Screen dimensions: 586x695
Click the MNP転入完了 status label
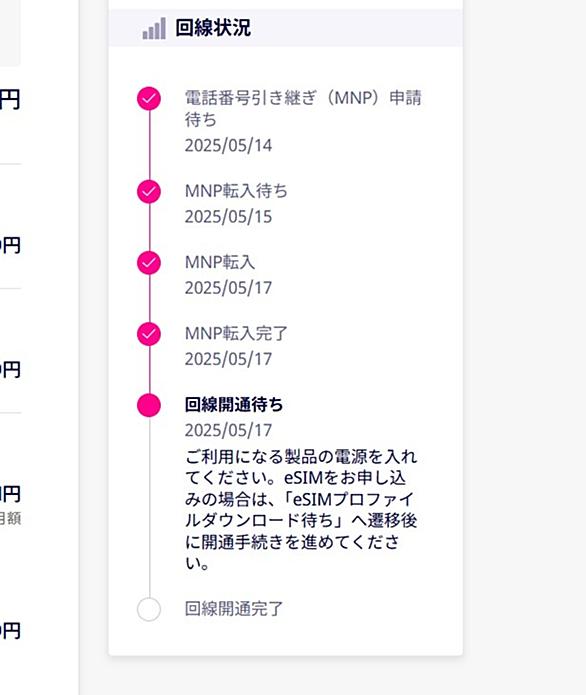pos(236,333)
